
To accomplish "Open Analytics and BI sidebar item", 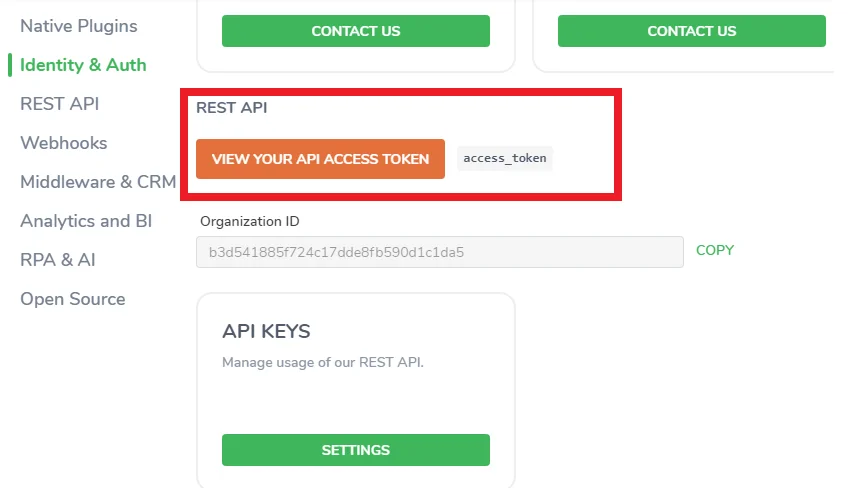I will point(86,221).
